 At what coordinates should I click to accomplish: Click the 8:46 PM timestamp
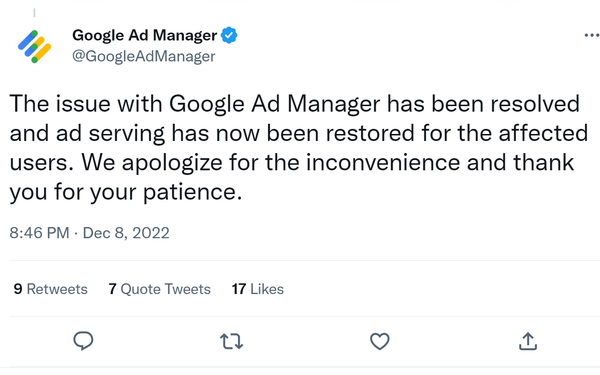pos(39,233)
